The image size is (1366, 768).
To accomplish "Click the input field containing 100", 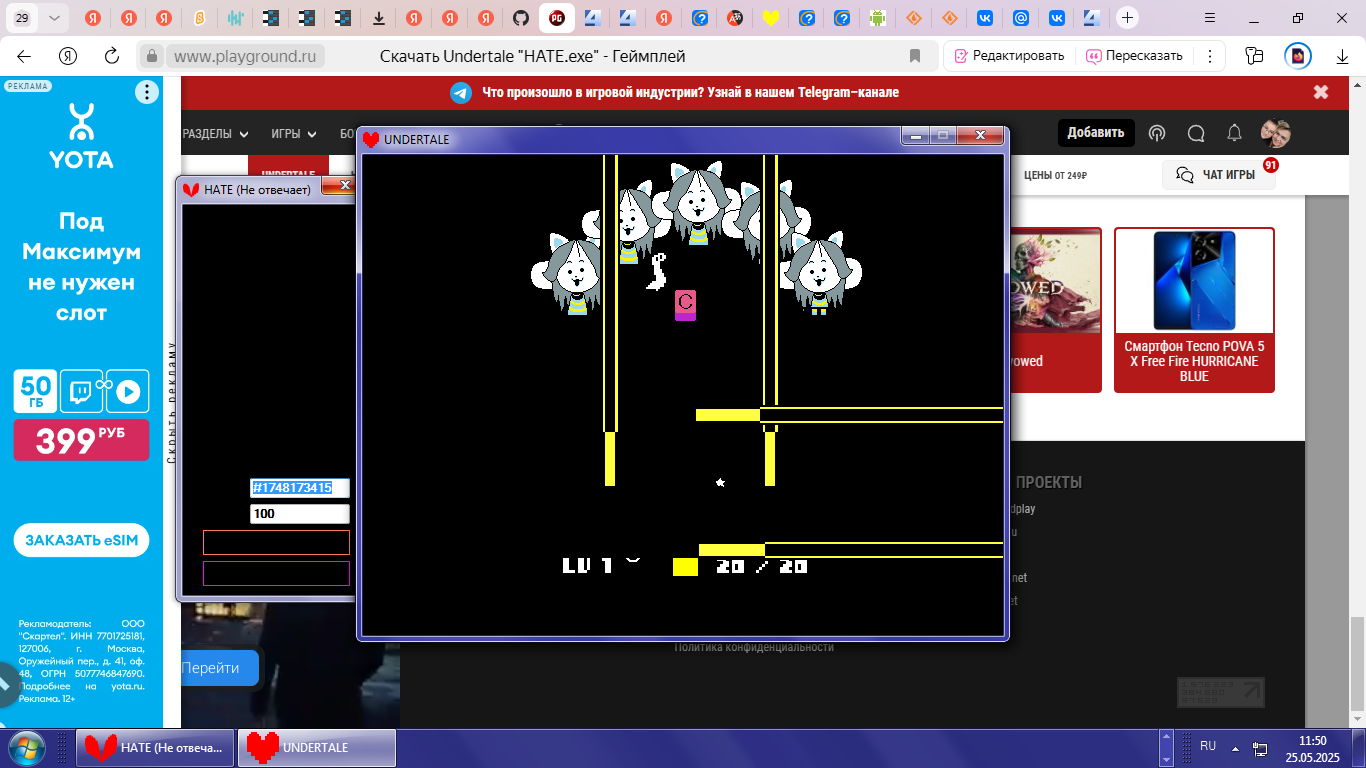I will coord(299,514).
